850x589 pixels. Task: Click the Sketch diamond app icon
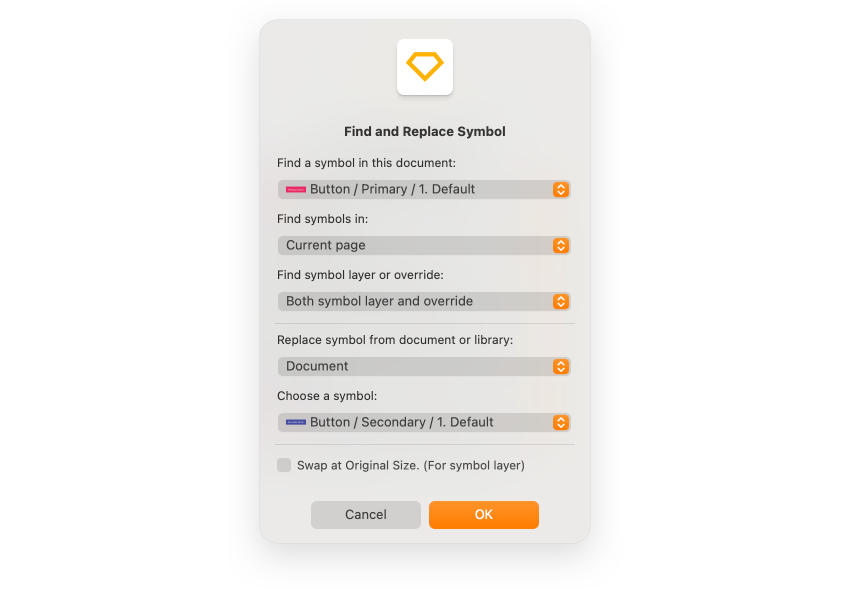425,67
